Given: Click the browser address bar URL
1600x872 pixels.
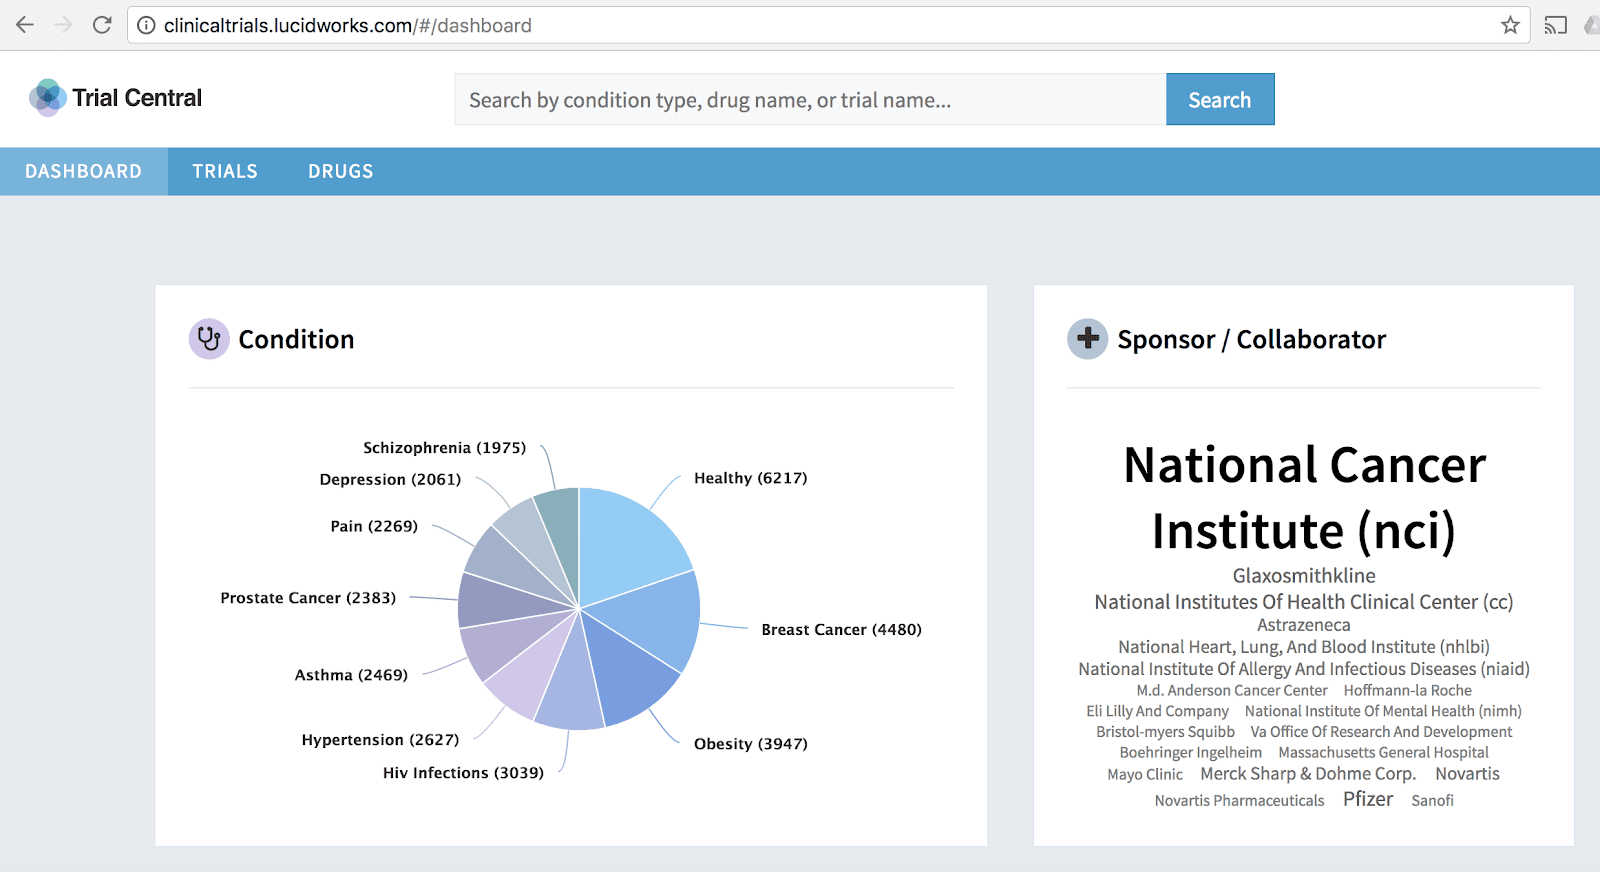Looking at the screenshot, I should pos(348,25).
